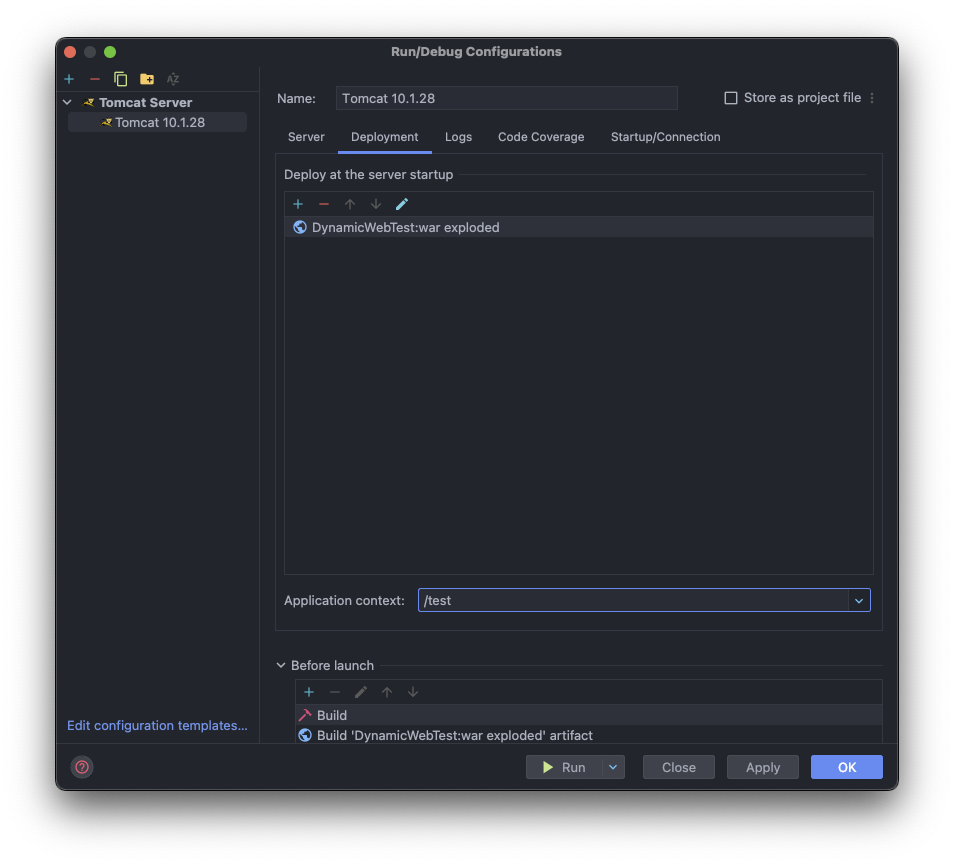Edit the deployment artifact with the pencil
The image size is (954, 864).
pyautogui.click(x=402, y=204)
